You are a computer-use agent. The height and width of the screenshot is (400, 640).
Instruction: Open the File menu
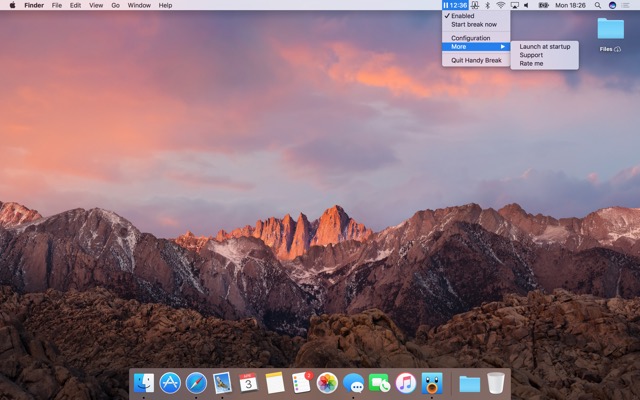pyautogui.click(x=57, y=5)
